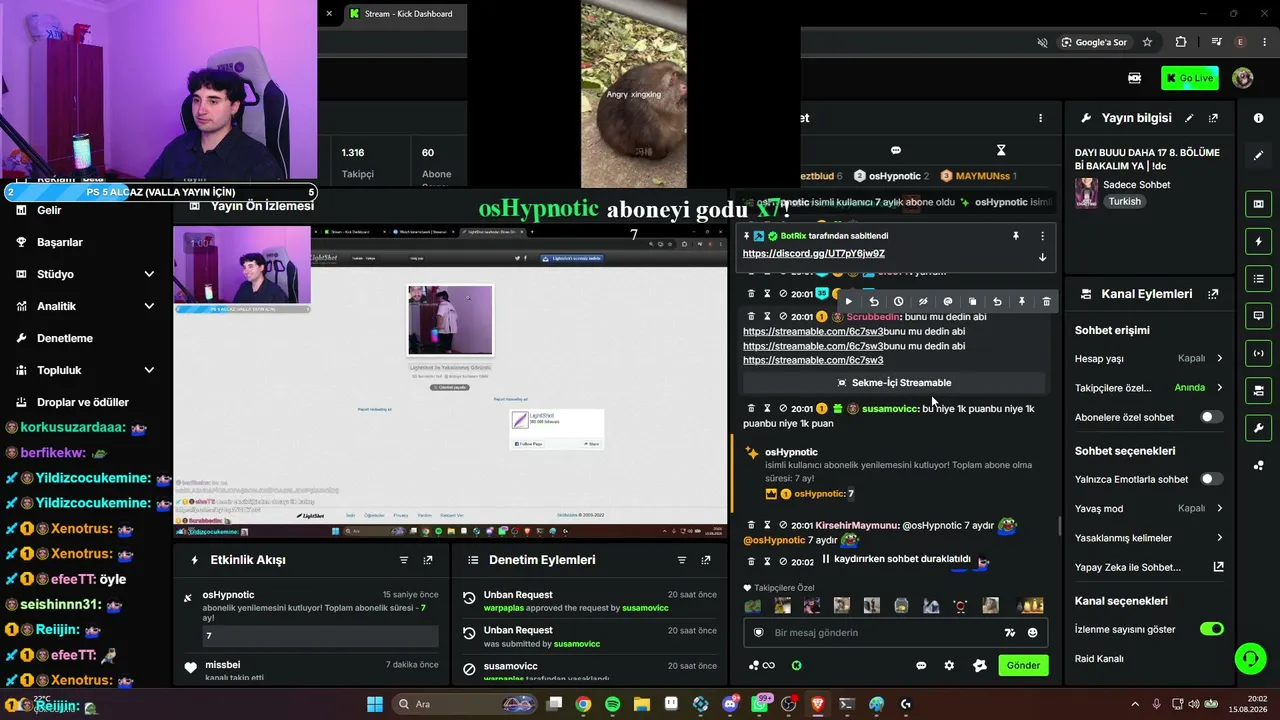The height and width of the screenshot is (720, 1280).
Task: Open Droplar ve ödüller in sidebar
Action: pos(84,402)
